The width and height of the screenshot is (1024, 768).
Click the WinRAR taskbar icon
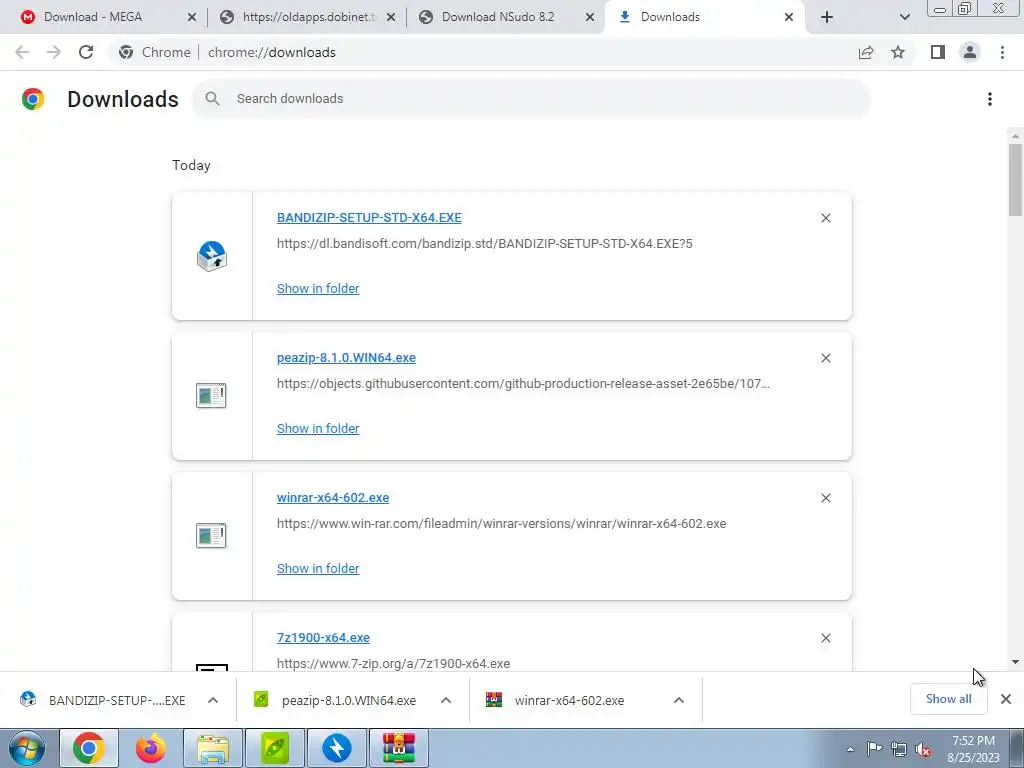tap(399, 748)
